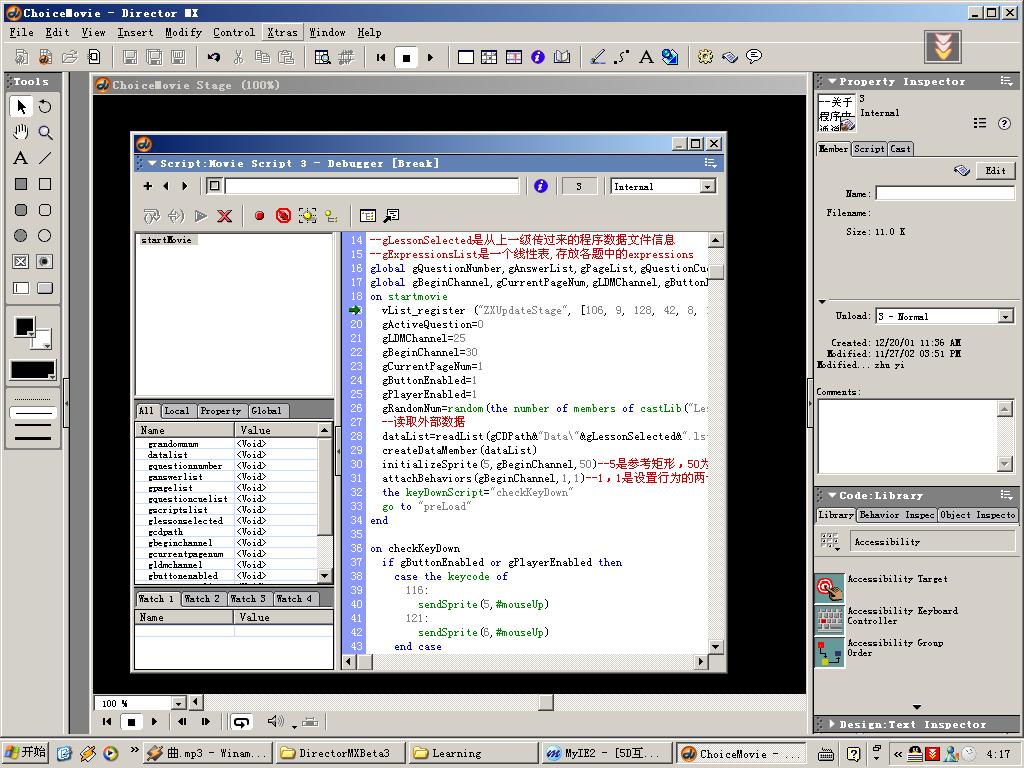This screenshot has width=1024, height=768.
Task: Select the Arrow tool in Tools palette
Action: (21, 106)
